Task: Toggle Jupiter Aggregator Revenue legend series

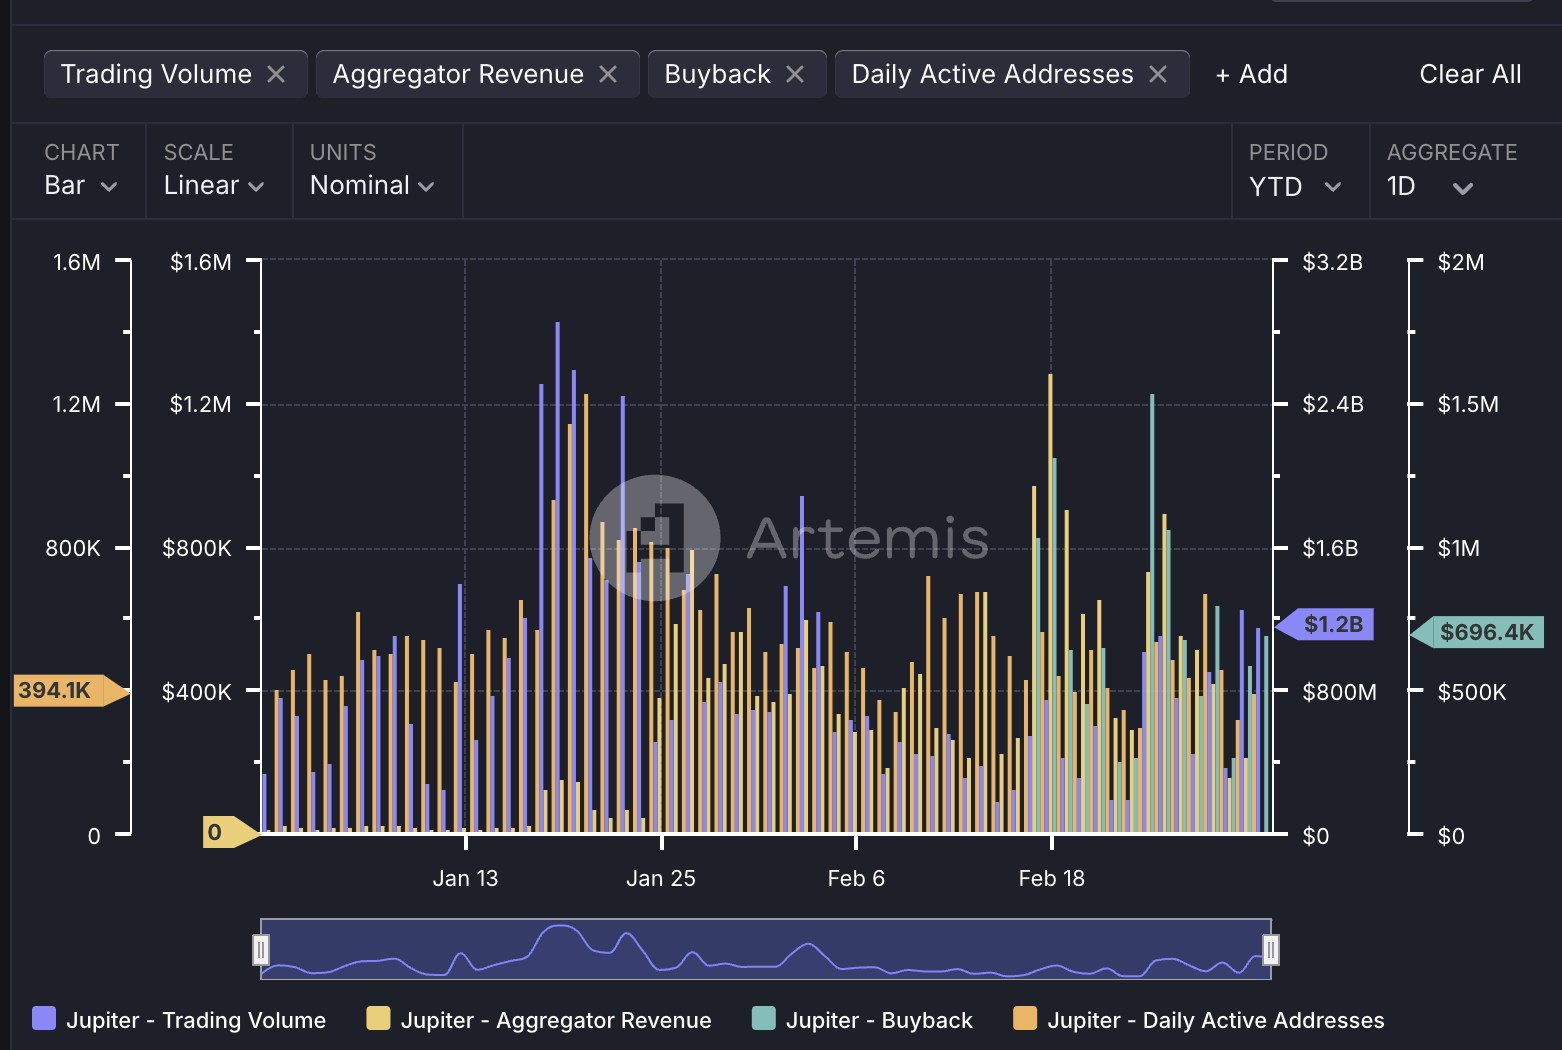Action: [540, 1020]
